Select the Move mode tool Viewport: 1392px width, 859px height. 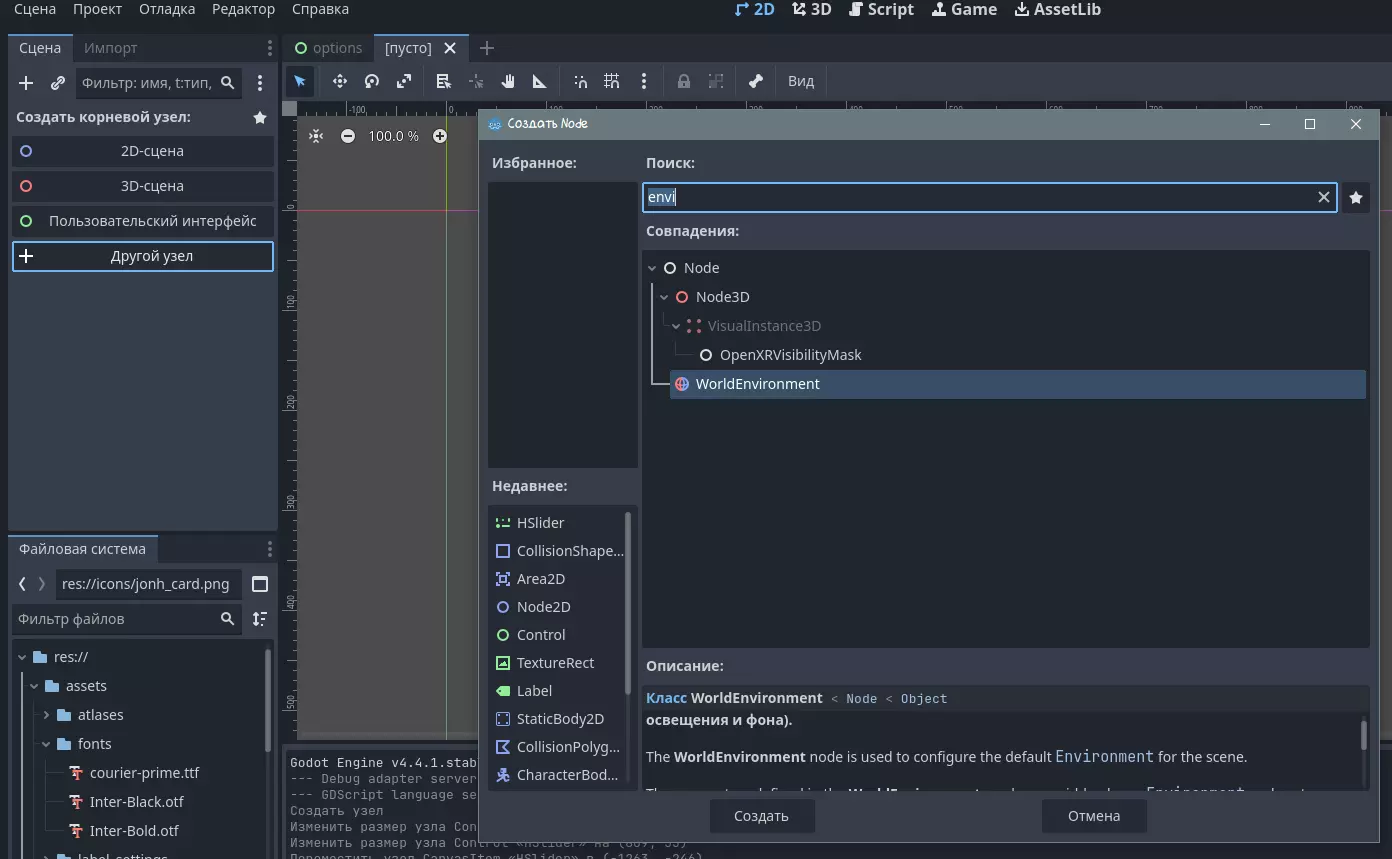click(340, 81)
